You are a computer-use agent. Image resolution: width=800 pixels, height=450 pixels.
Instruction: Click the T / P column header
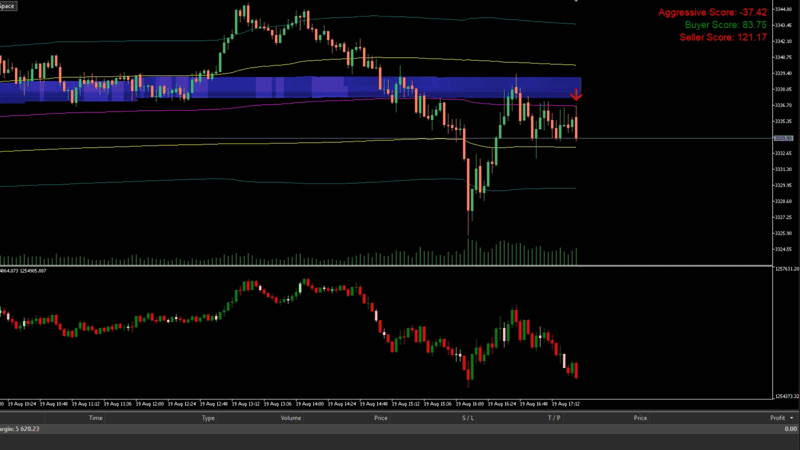tap(554, 418)
